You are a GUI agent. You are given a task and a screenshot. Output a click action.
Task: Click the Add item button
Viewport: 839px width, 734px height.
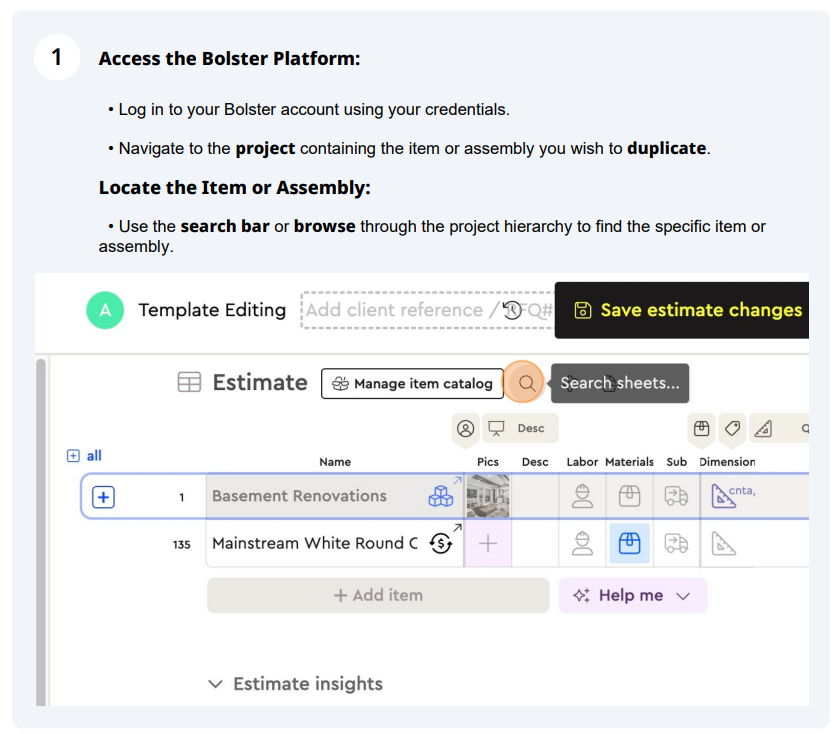tap(378, 595)
